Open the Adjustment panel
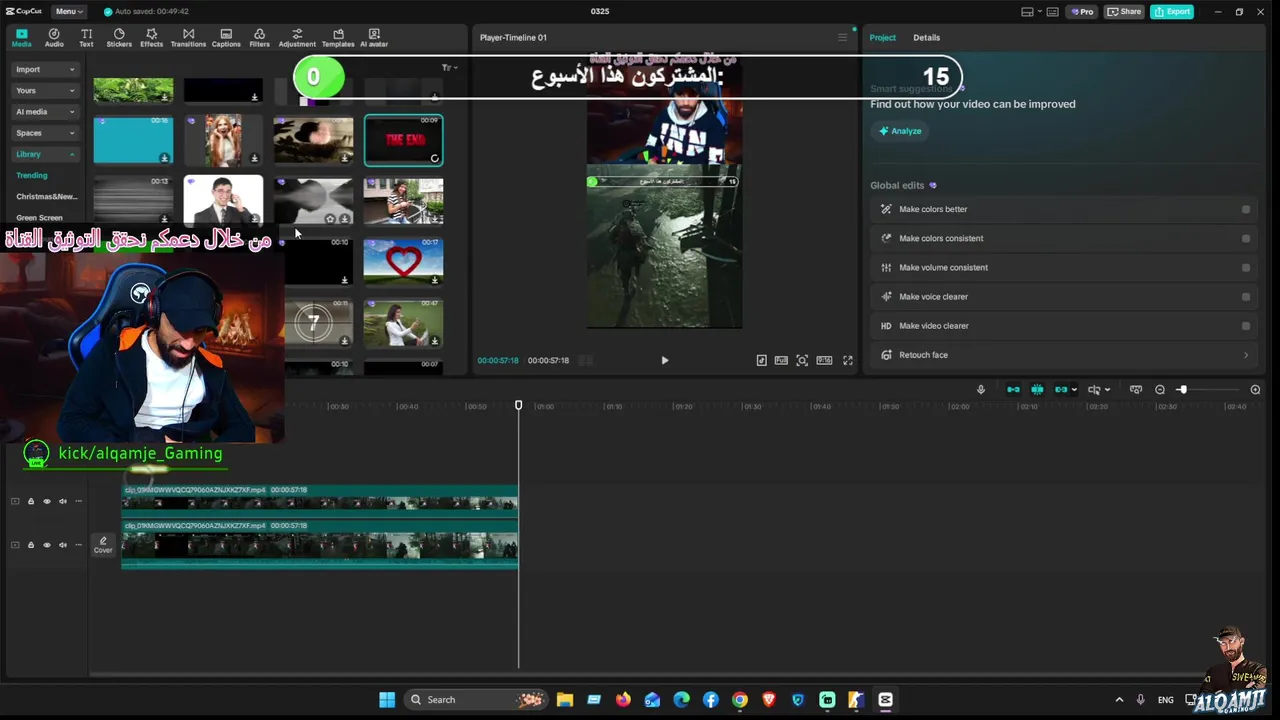Screen dimensions: 1280x720 coord(297,37)
